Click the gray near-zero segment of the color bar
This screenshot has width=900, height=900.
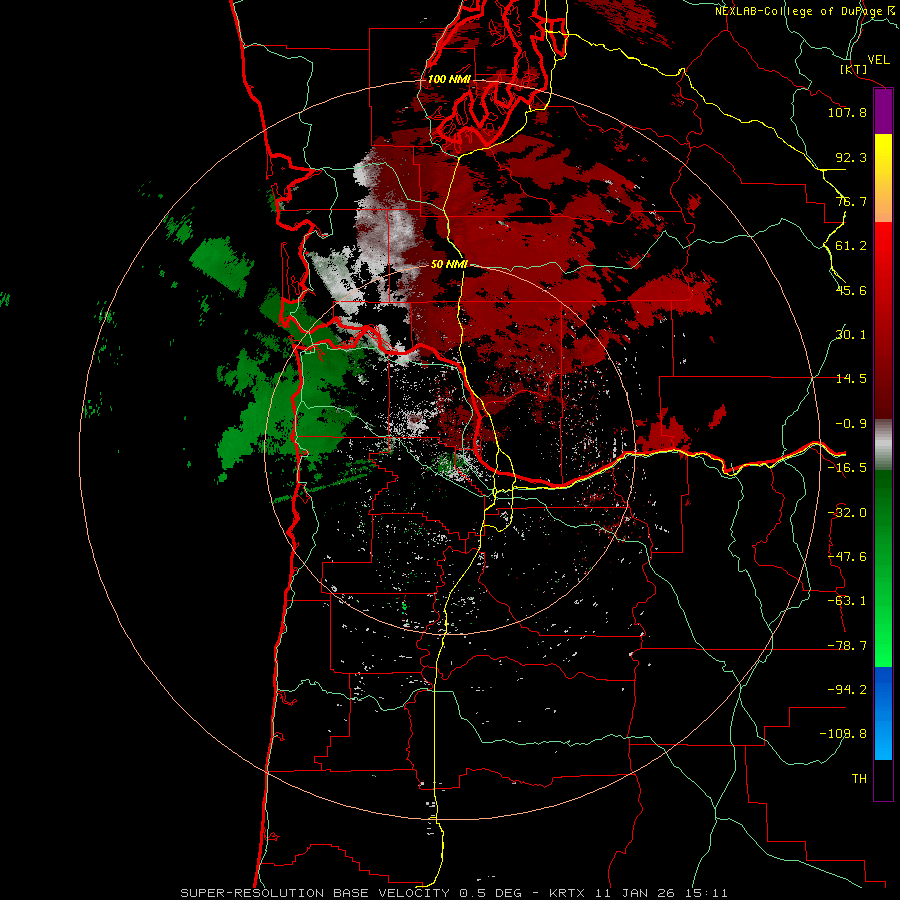pos(883,445)
